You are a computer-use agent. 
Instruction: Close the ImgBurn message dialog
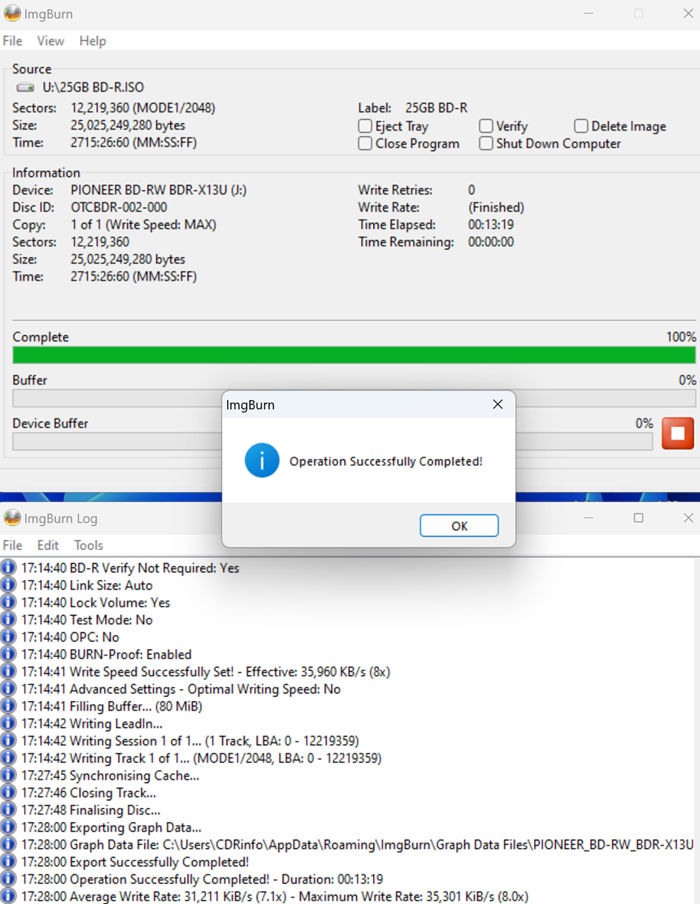click(498, 405)
